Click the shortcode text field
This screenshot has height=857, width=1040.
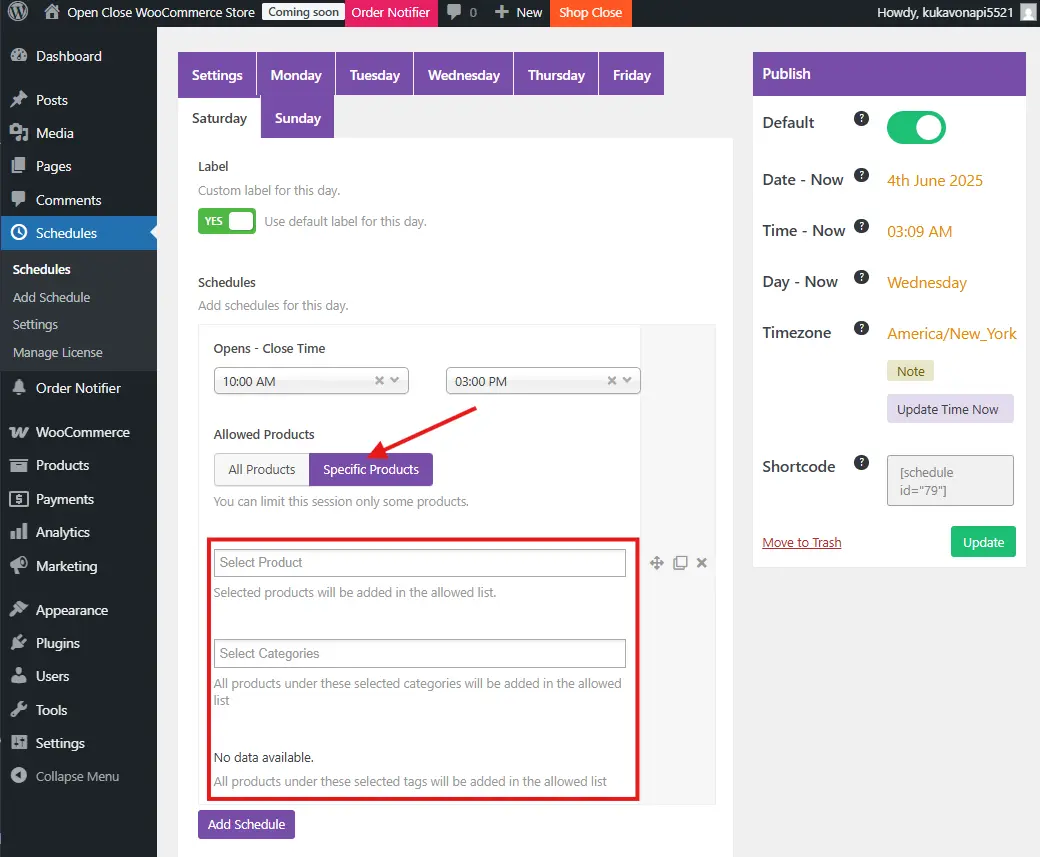pyautogui.click(x=950, y=480)
